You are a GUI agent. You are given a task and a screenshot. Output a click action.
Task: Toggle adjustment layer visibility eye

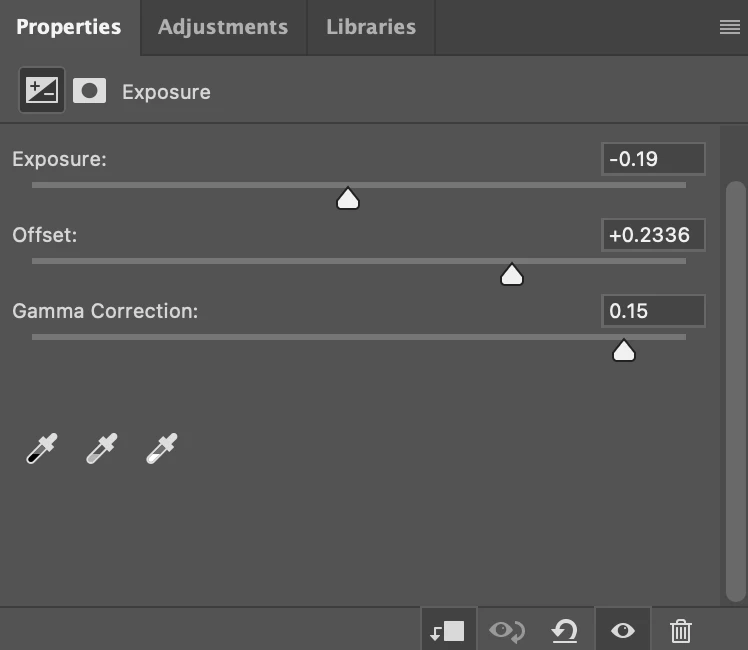point(623,630)
